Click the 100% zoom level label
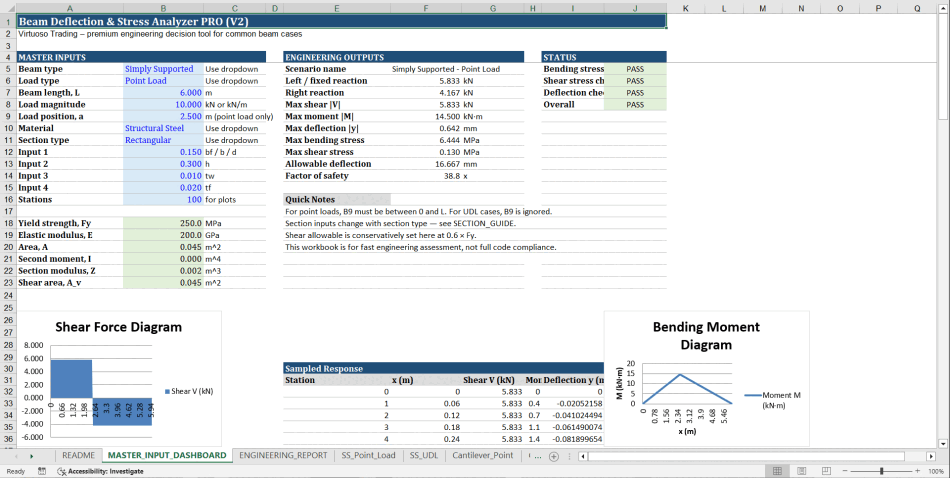Viewport: 950px width, 478px height. coord(934,471)
